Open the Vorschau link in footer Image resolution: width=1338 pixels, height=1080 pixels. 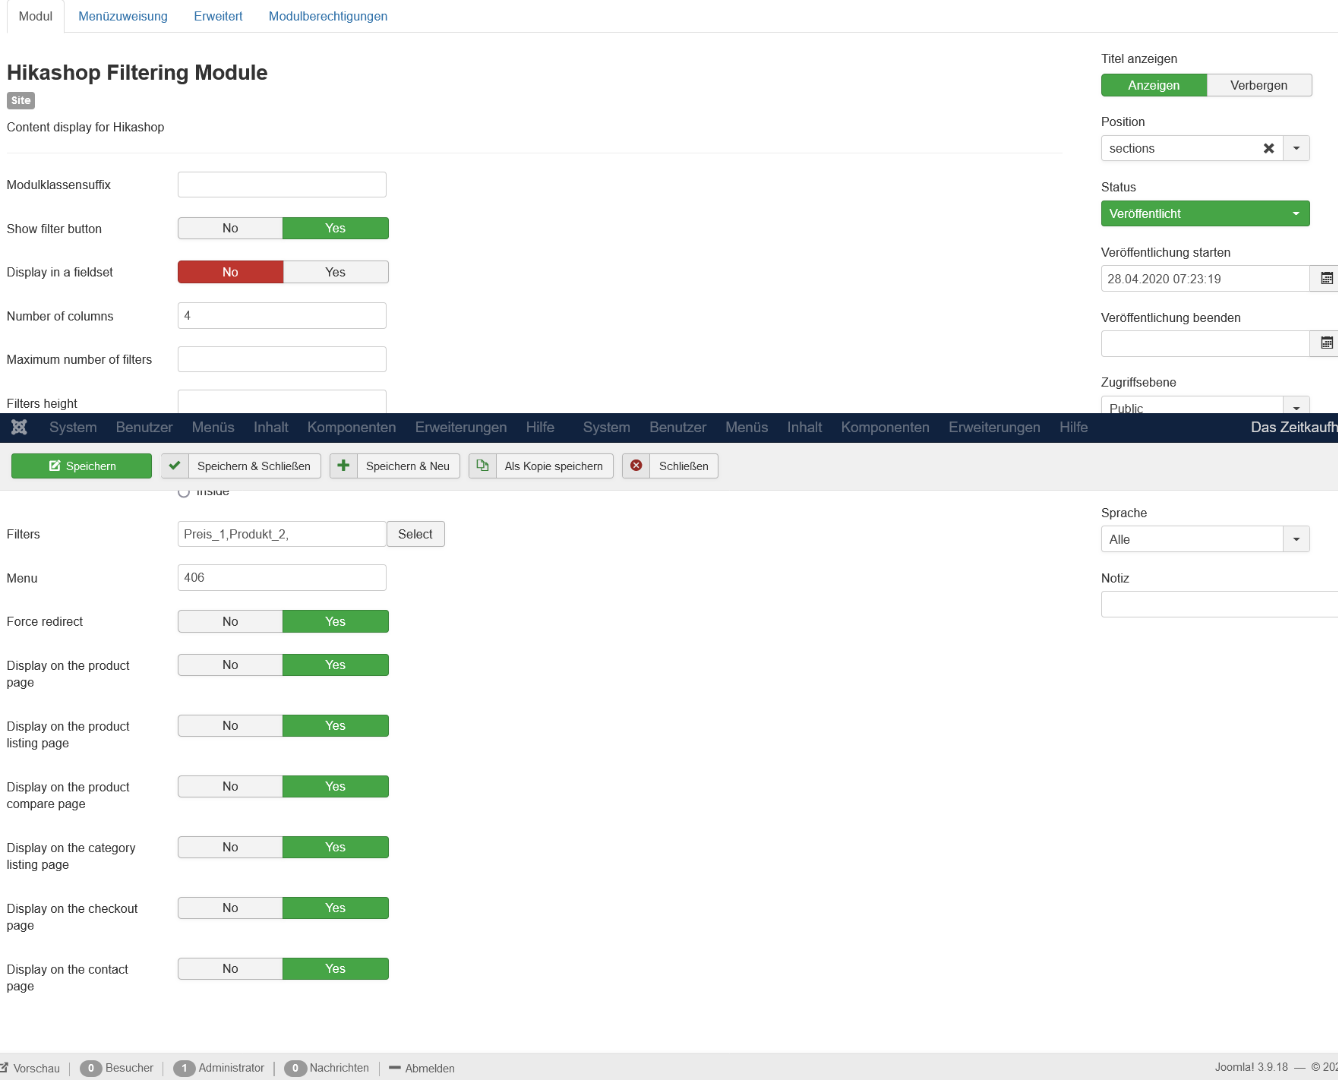pos(30,1068)
